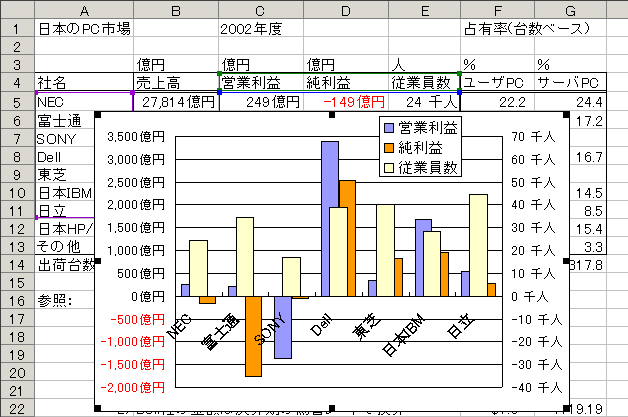Click the 日本IBM cell in column A
This screenshot has height=417, width=628.
tap(65, 193)
